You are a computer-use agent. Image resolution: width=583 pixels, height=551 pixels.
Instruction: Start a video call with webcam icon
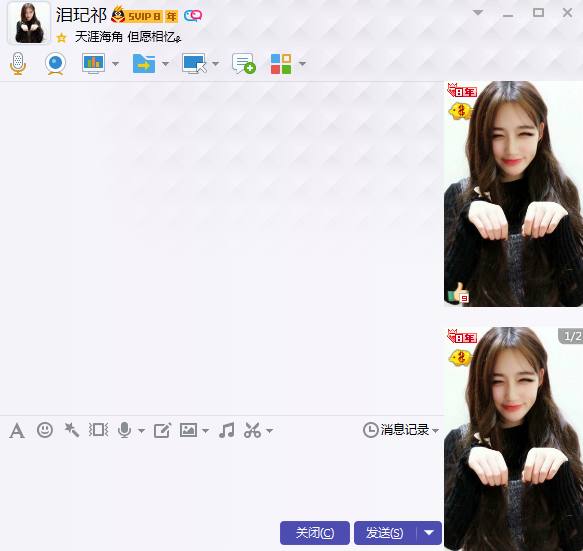click(x=55, y=64)
